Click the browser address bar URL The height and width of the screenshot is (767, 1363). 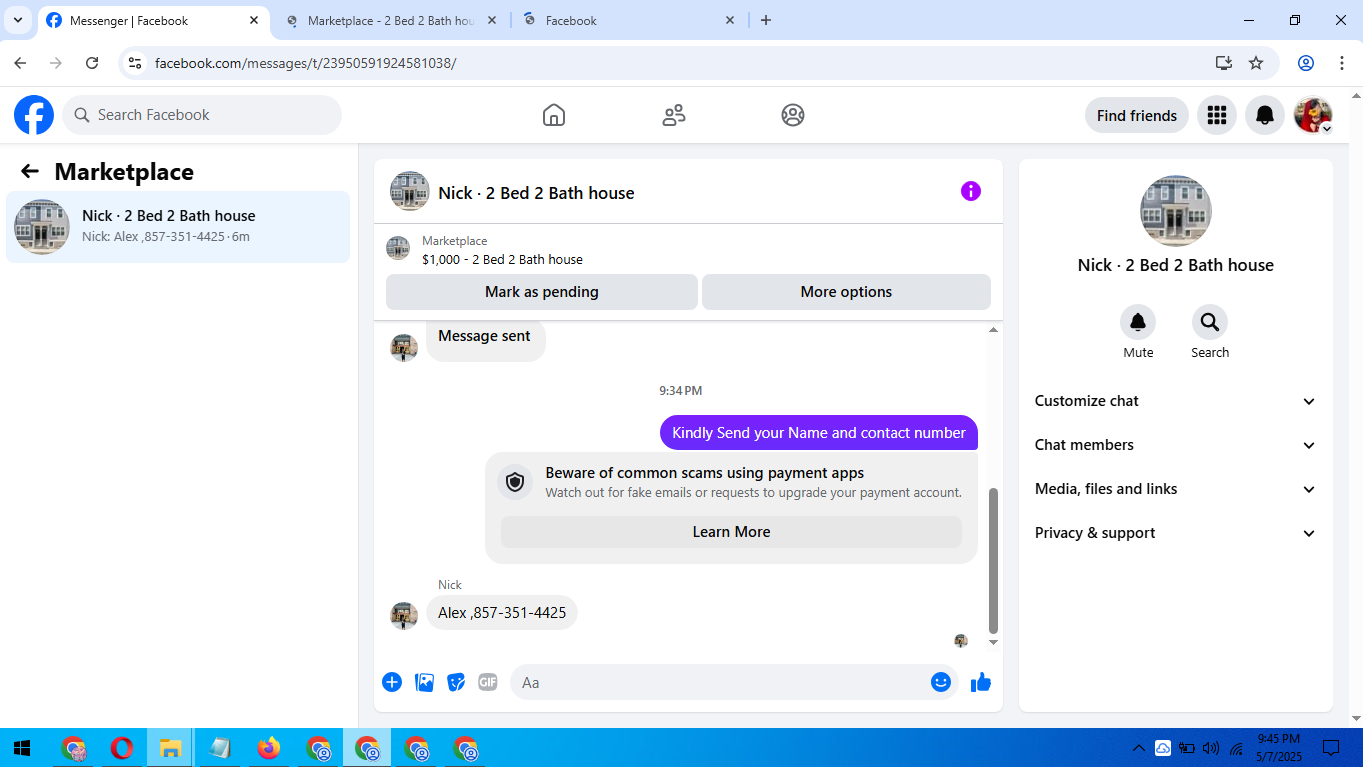(x=305, y=63)
